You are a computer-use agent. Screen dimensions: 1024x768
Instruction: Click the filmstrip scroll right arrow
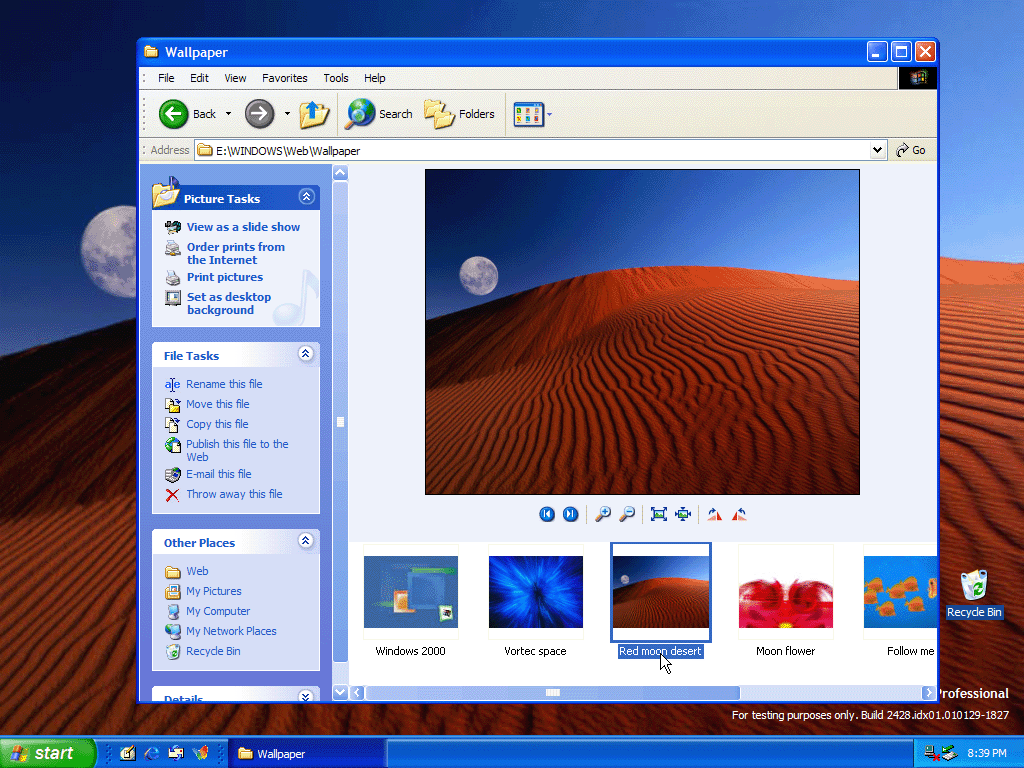point(929,692)
